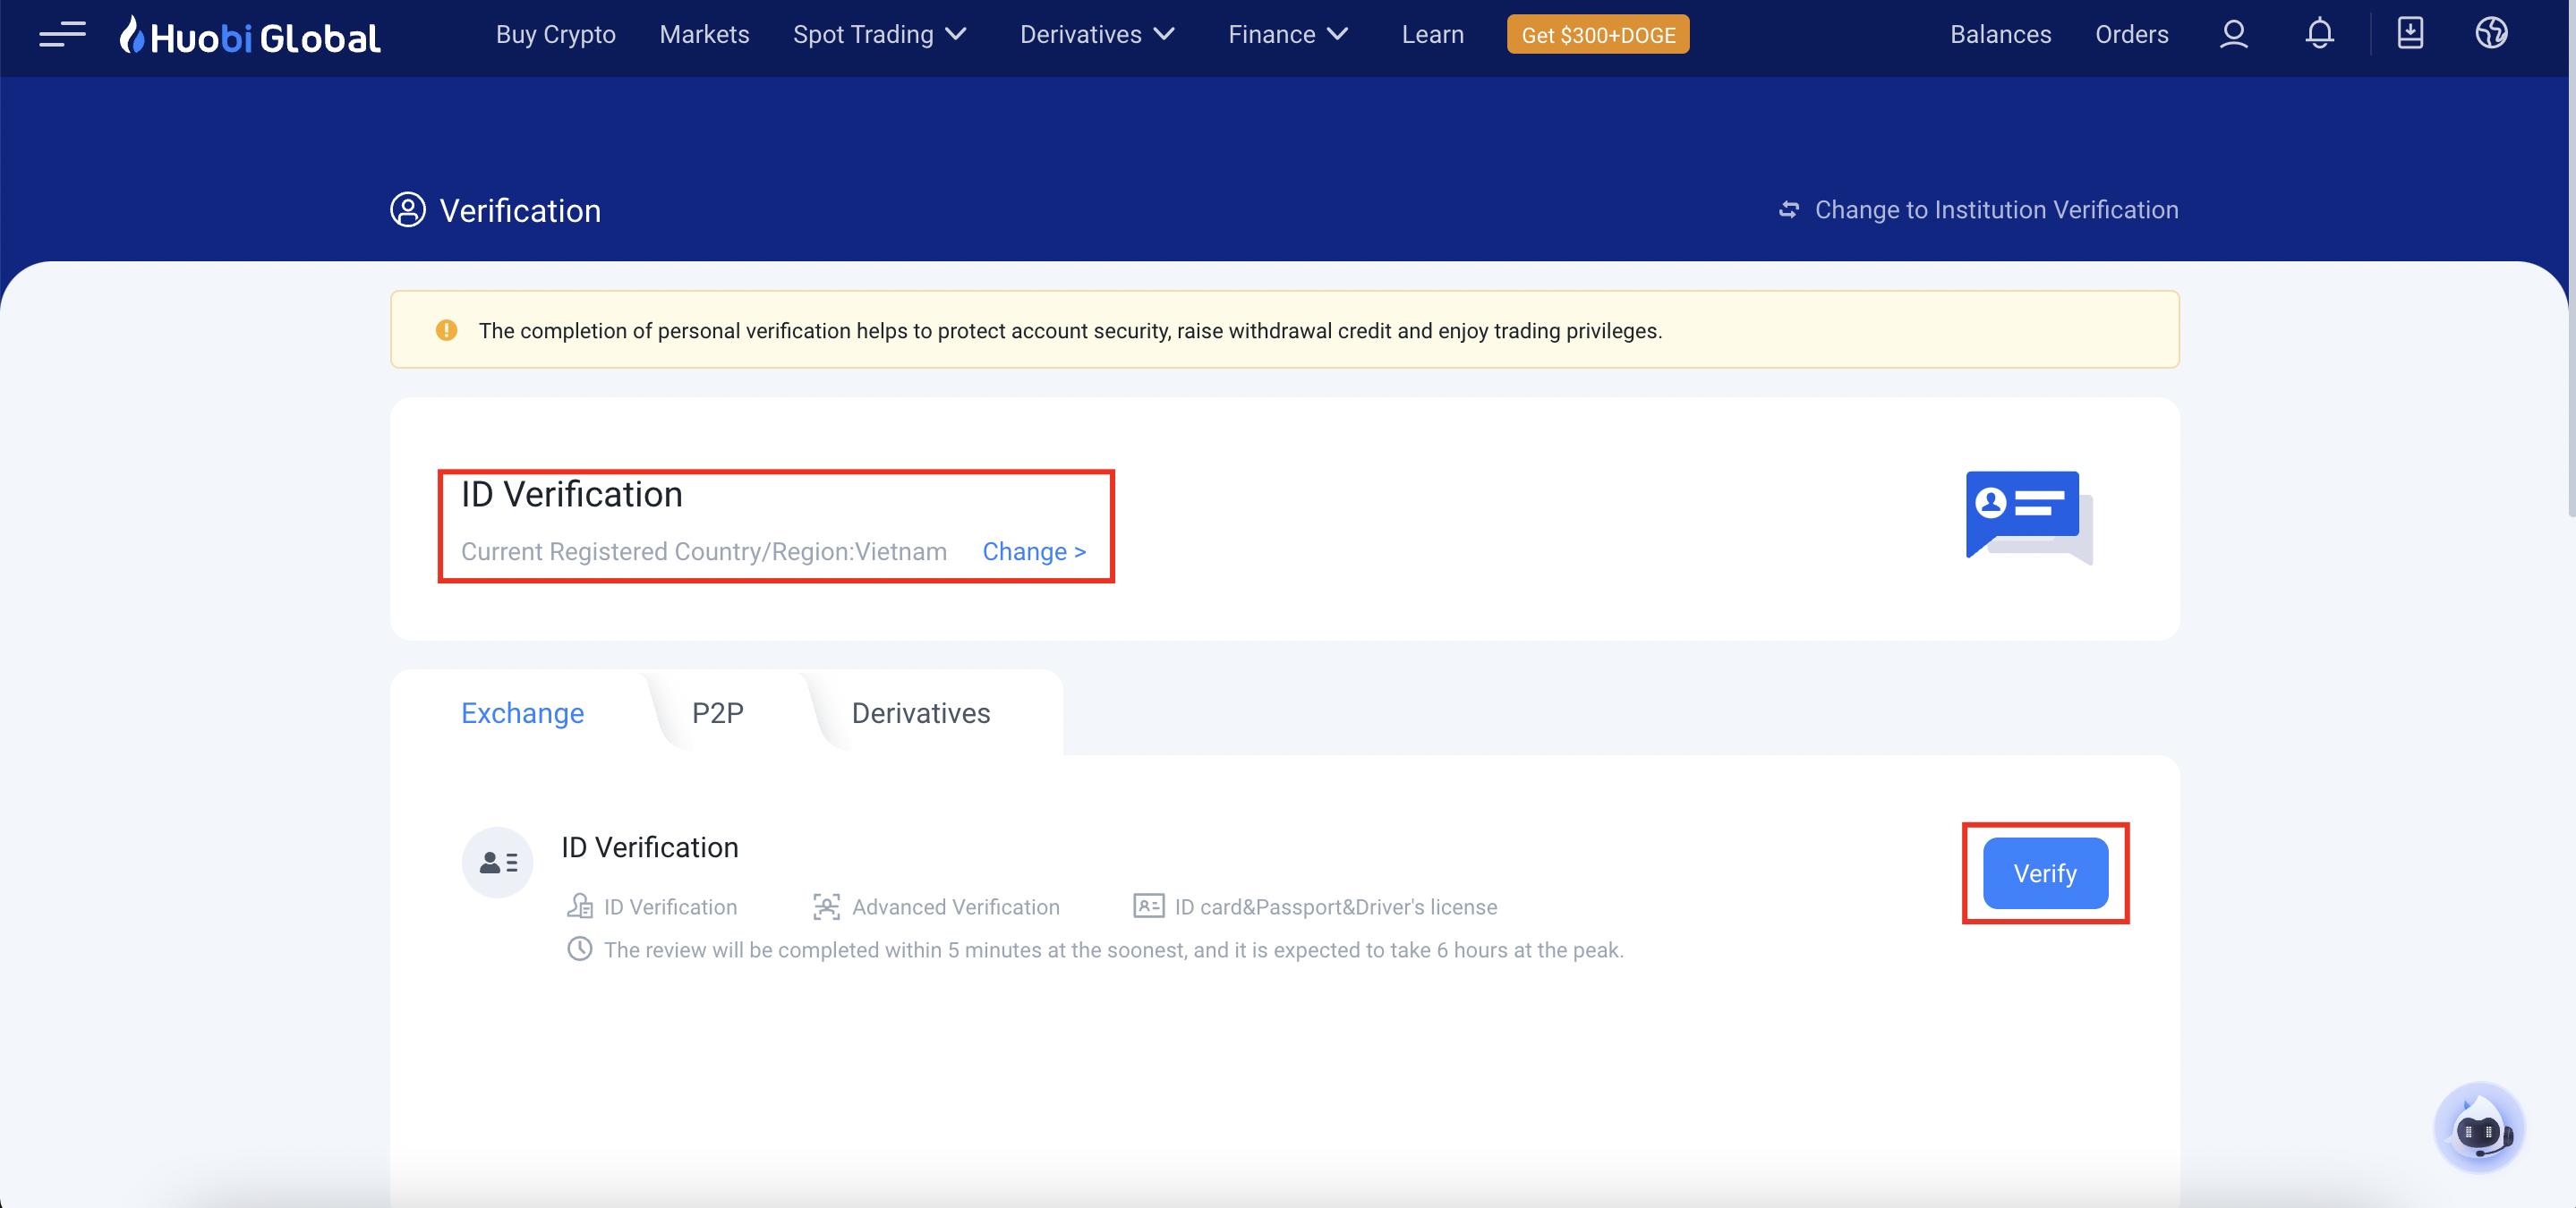
Task: Expand the Finance dropdown menu
Action: click(1288, 35)
